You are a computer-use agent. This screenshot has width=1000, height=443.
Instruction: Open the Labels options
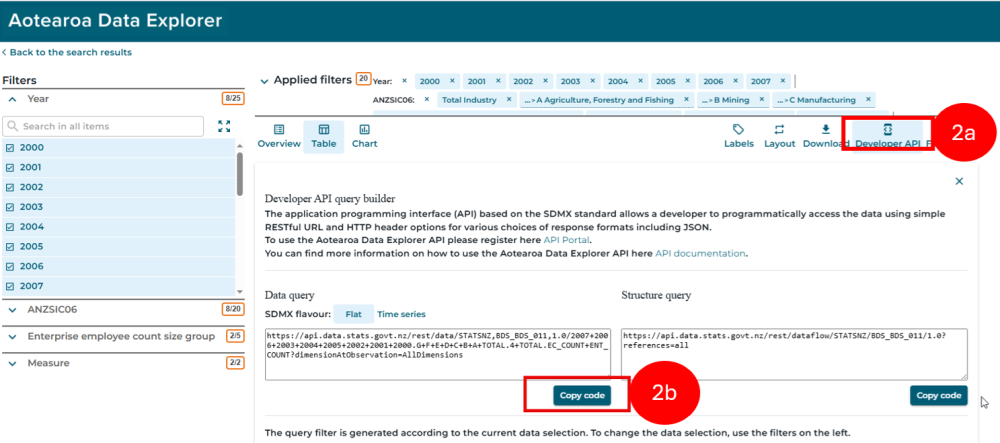click(x=739, y=136)
